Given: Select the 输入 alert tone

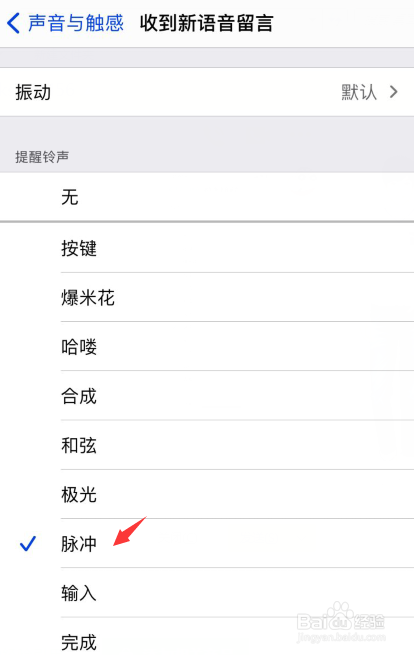Looking at the screenshot, I should (207, 593).
